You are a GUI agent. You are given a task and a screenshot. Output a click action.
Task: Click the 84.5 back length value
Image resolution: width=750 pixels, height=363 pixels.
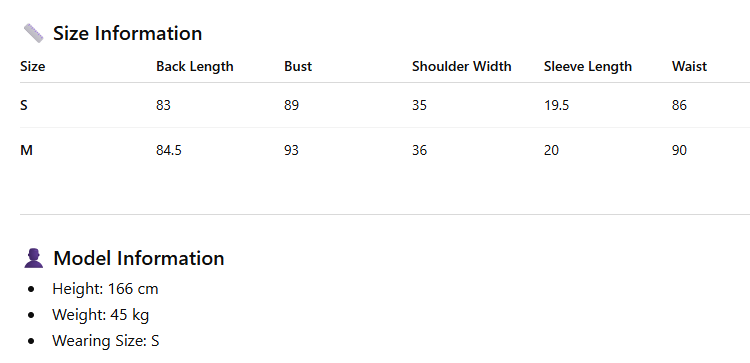(169, 150)
